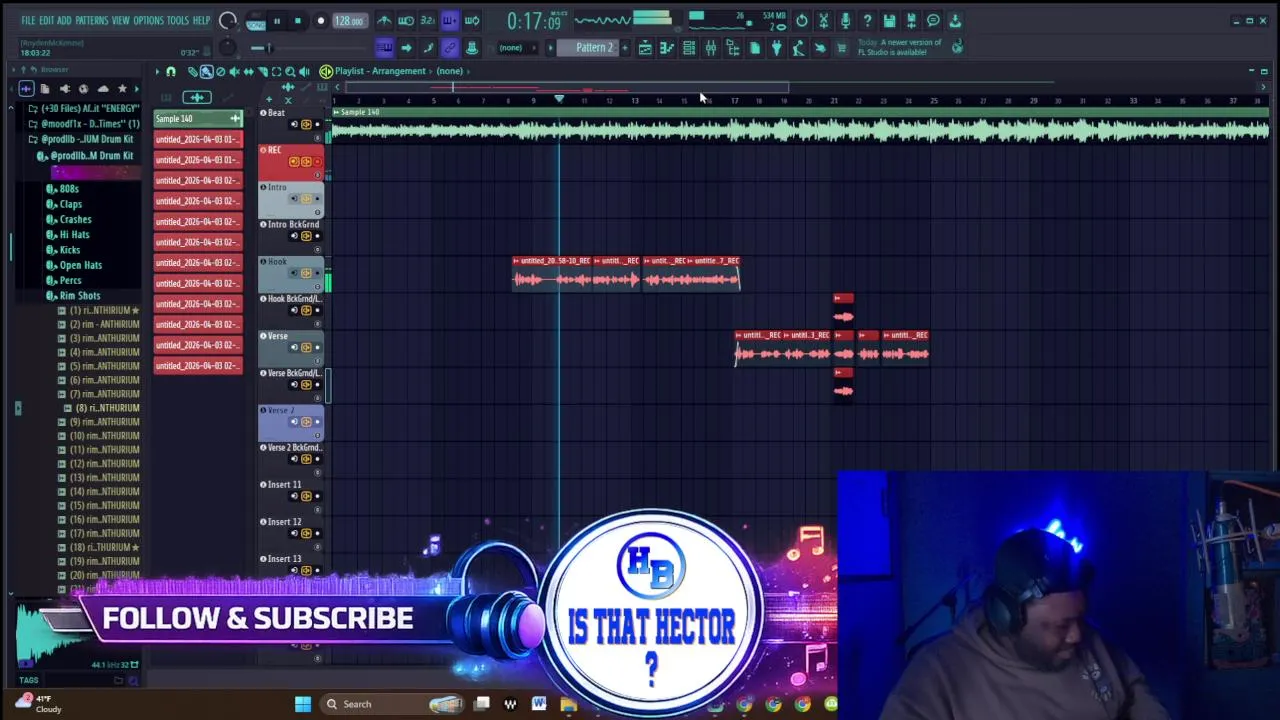The image size is (1280, 720).
Task: Toggle typing keyboard to piano icon
Action: (384, 48)
